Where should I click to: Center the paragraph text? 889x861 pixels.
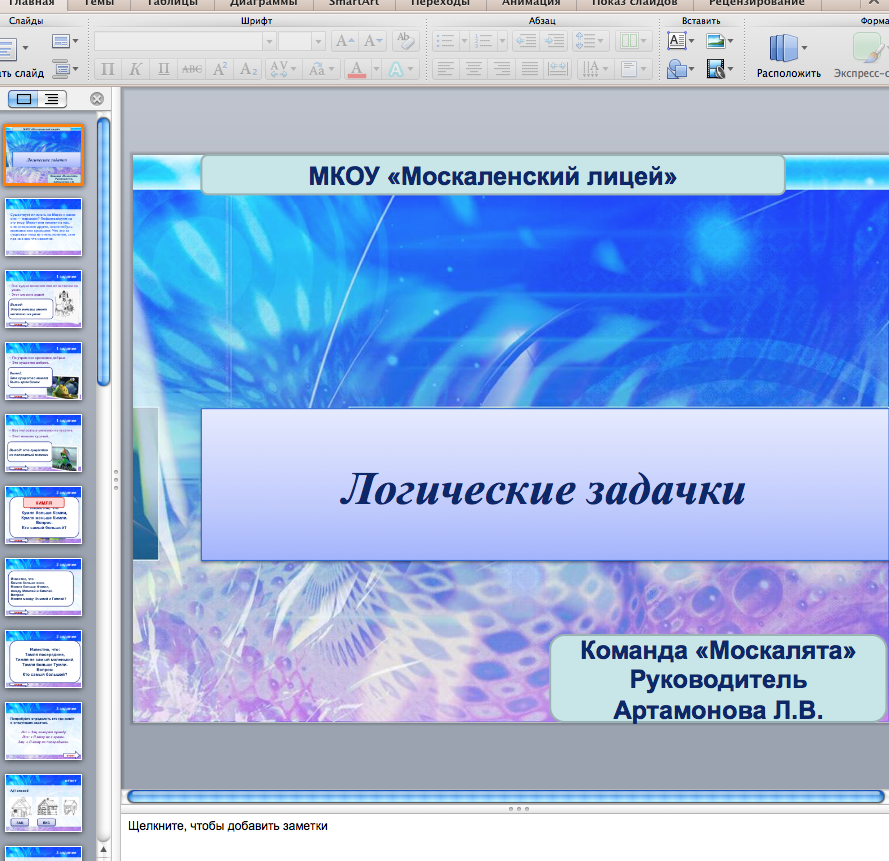point(474,69)
